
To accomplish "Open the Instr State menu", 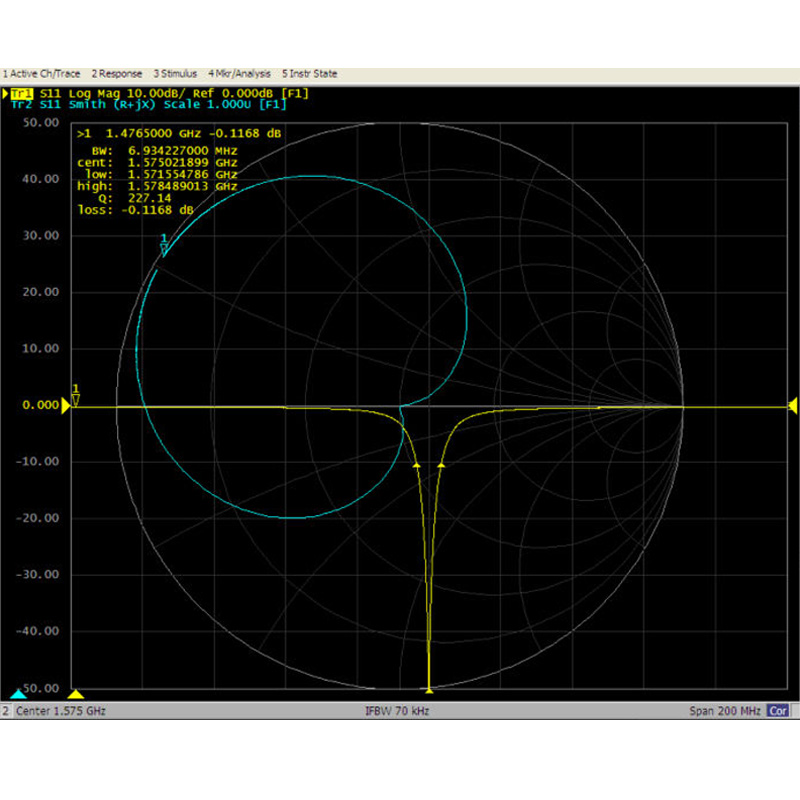I will coord(309,74).
